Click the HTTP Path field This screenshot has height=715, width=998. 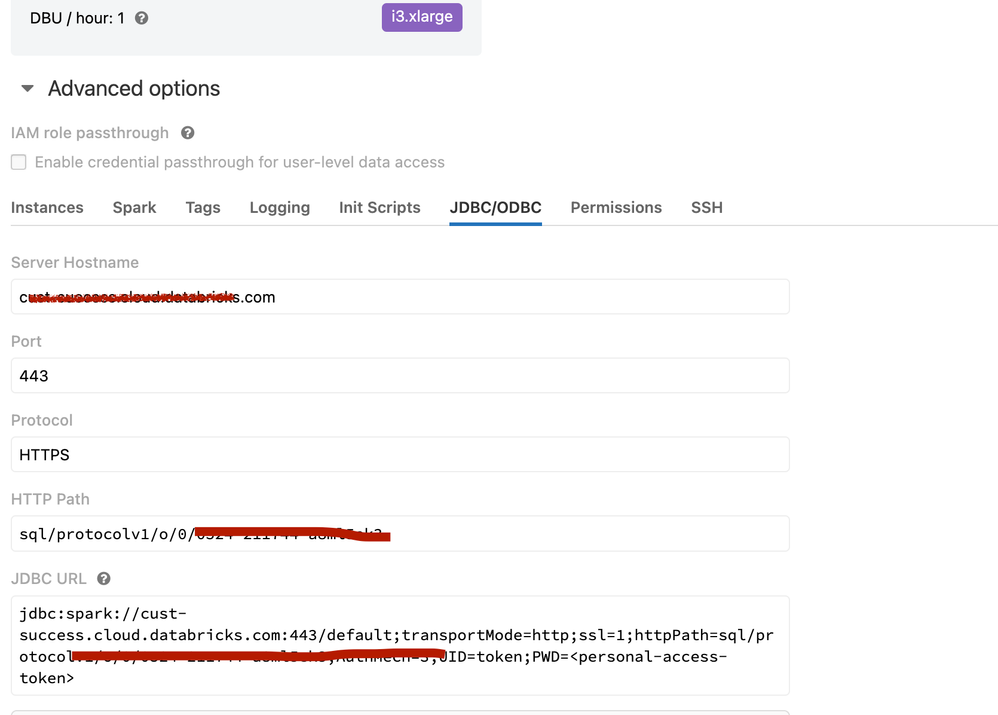pyautogui.click(x=400, y=534)
